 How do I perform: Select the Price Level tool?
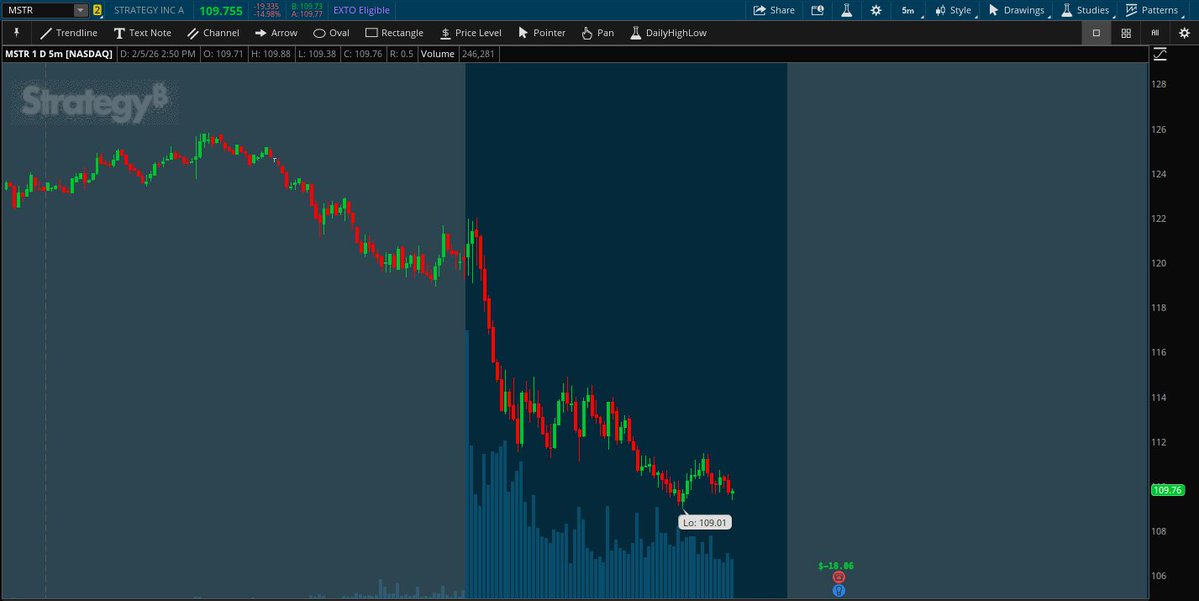470,32
